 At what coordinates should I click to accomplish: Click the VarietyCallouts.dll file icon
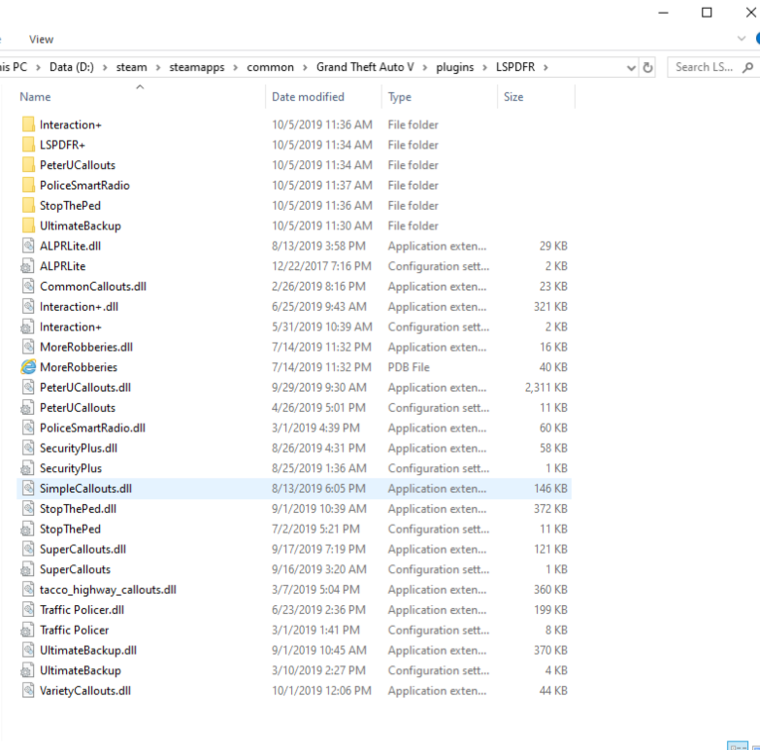(28, 690)
